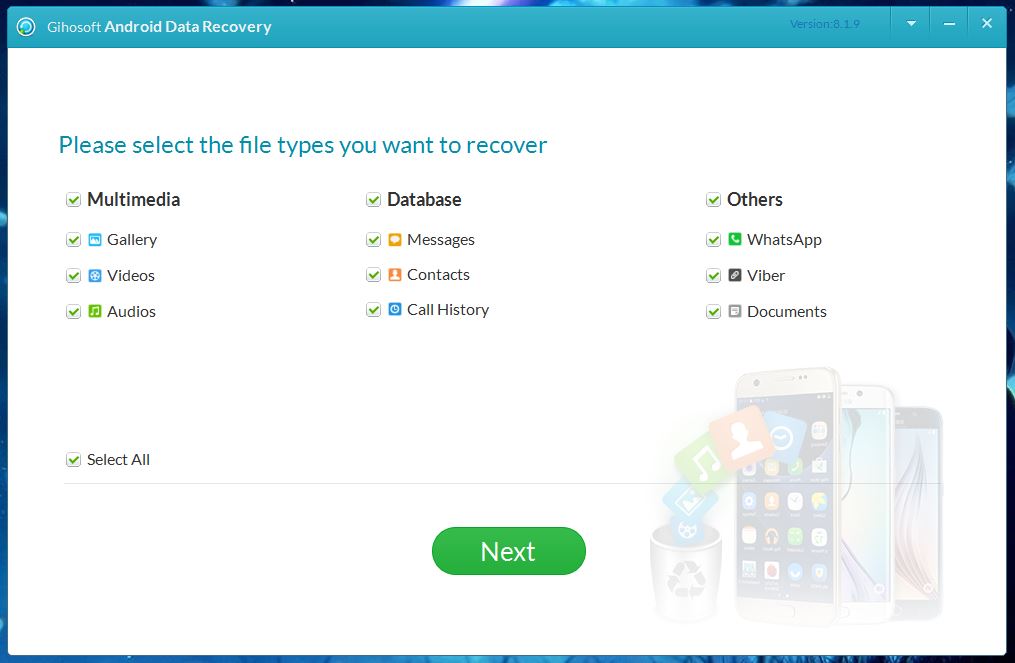Image resolution: width=1015 pixels, height=663 pixels.
Task: Click the 'Gihosoft Android Data Recovery' title
Action: click(159, 27)
